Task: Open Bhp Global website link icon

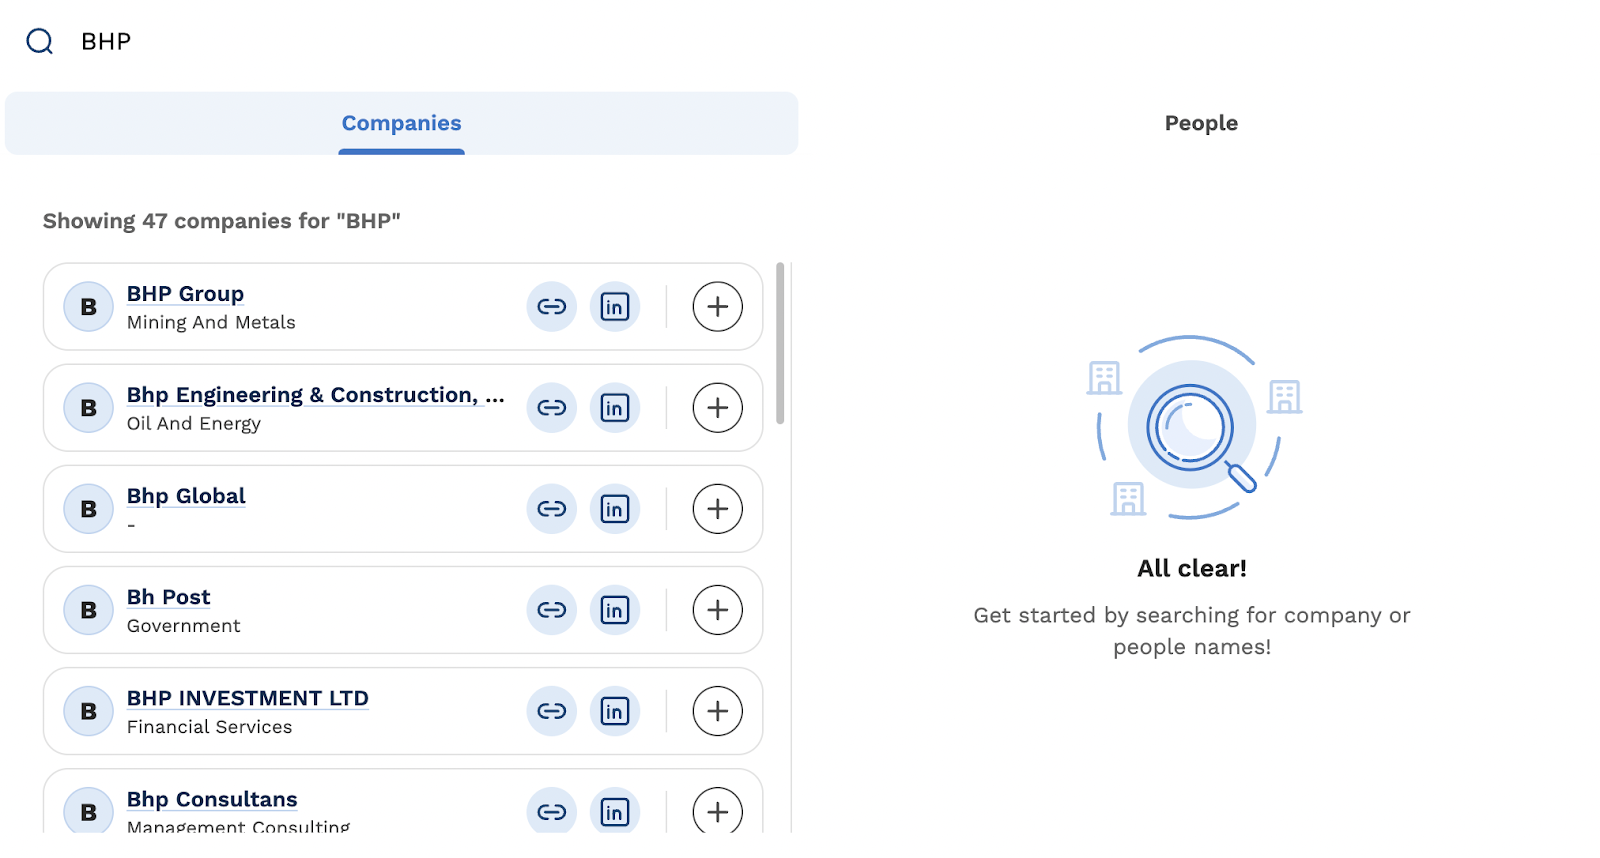Action: click(552, 509)
